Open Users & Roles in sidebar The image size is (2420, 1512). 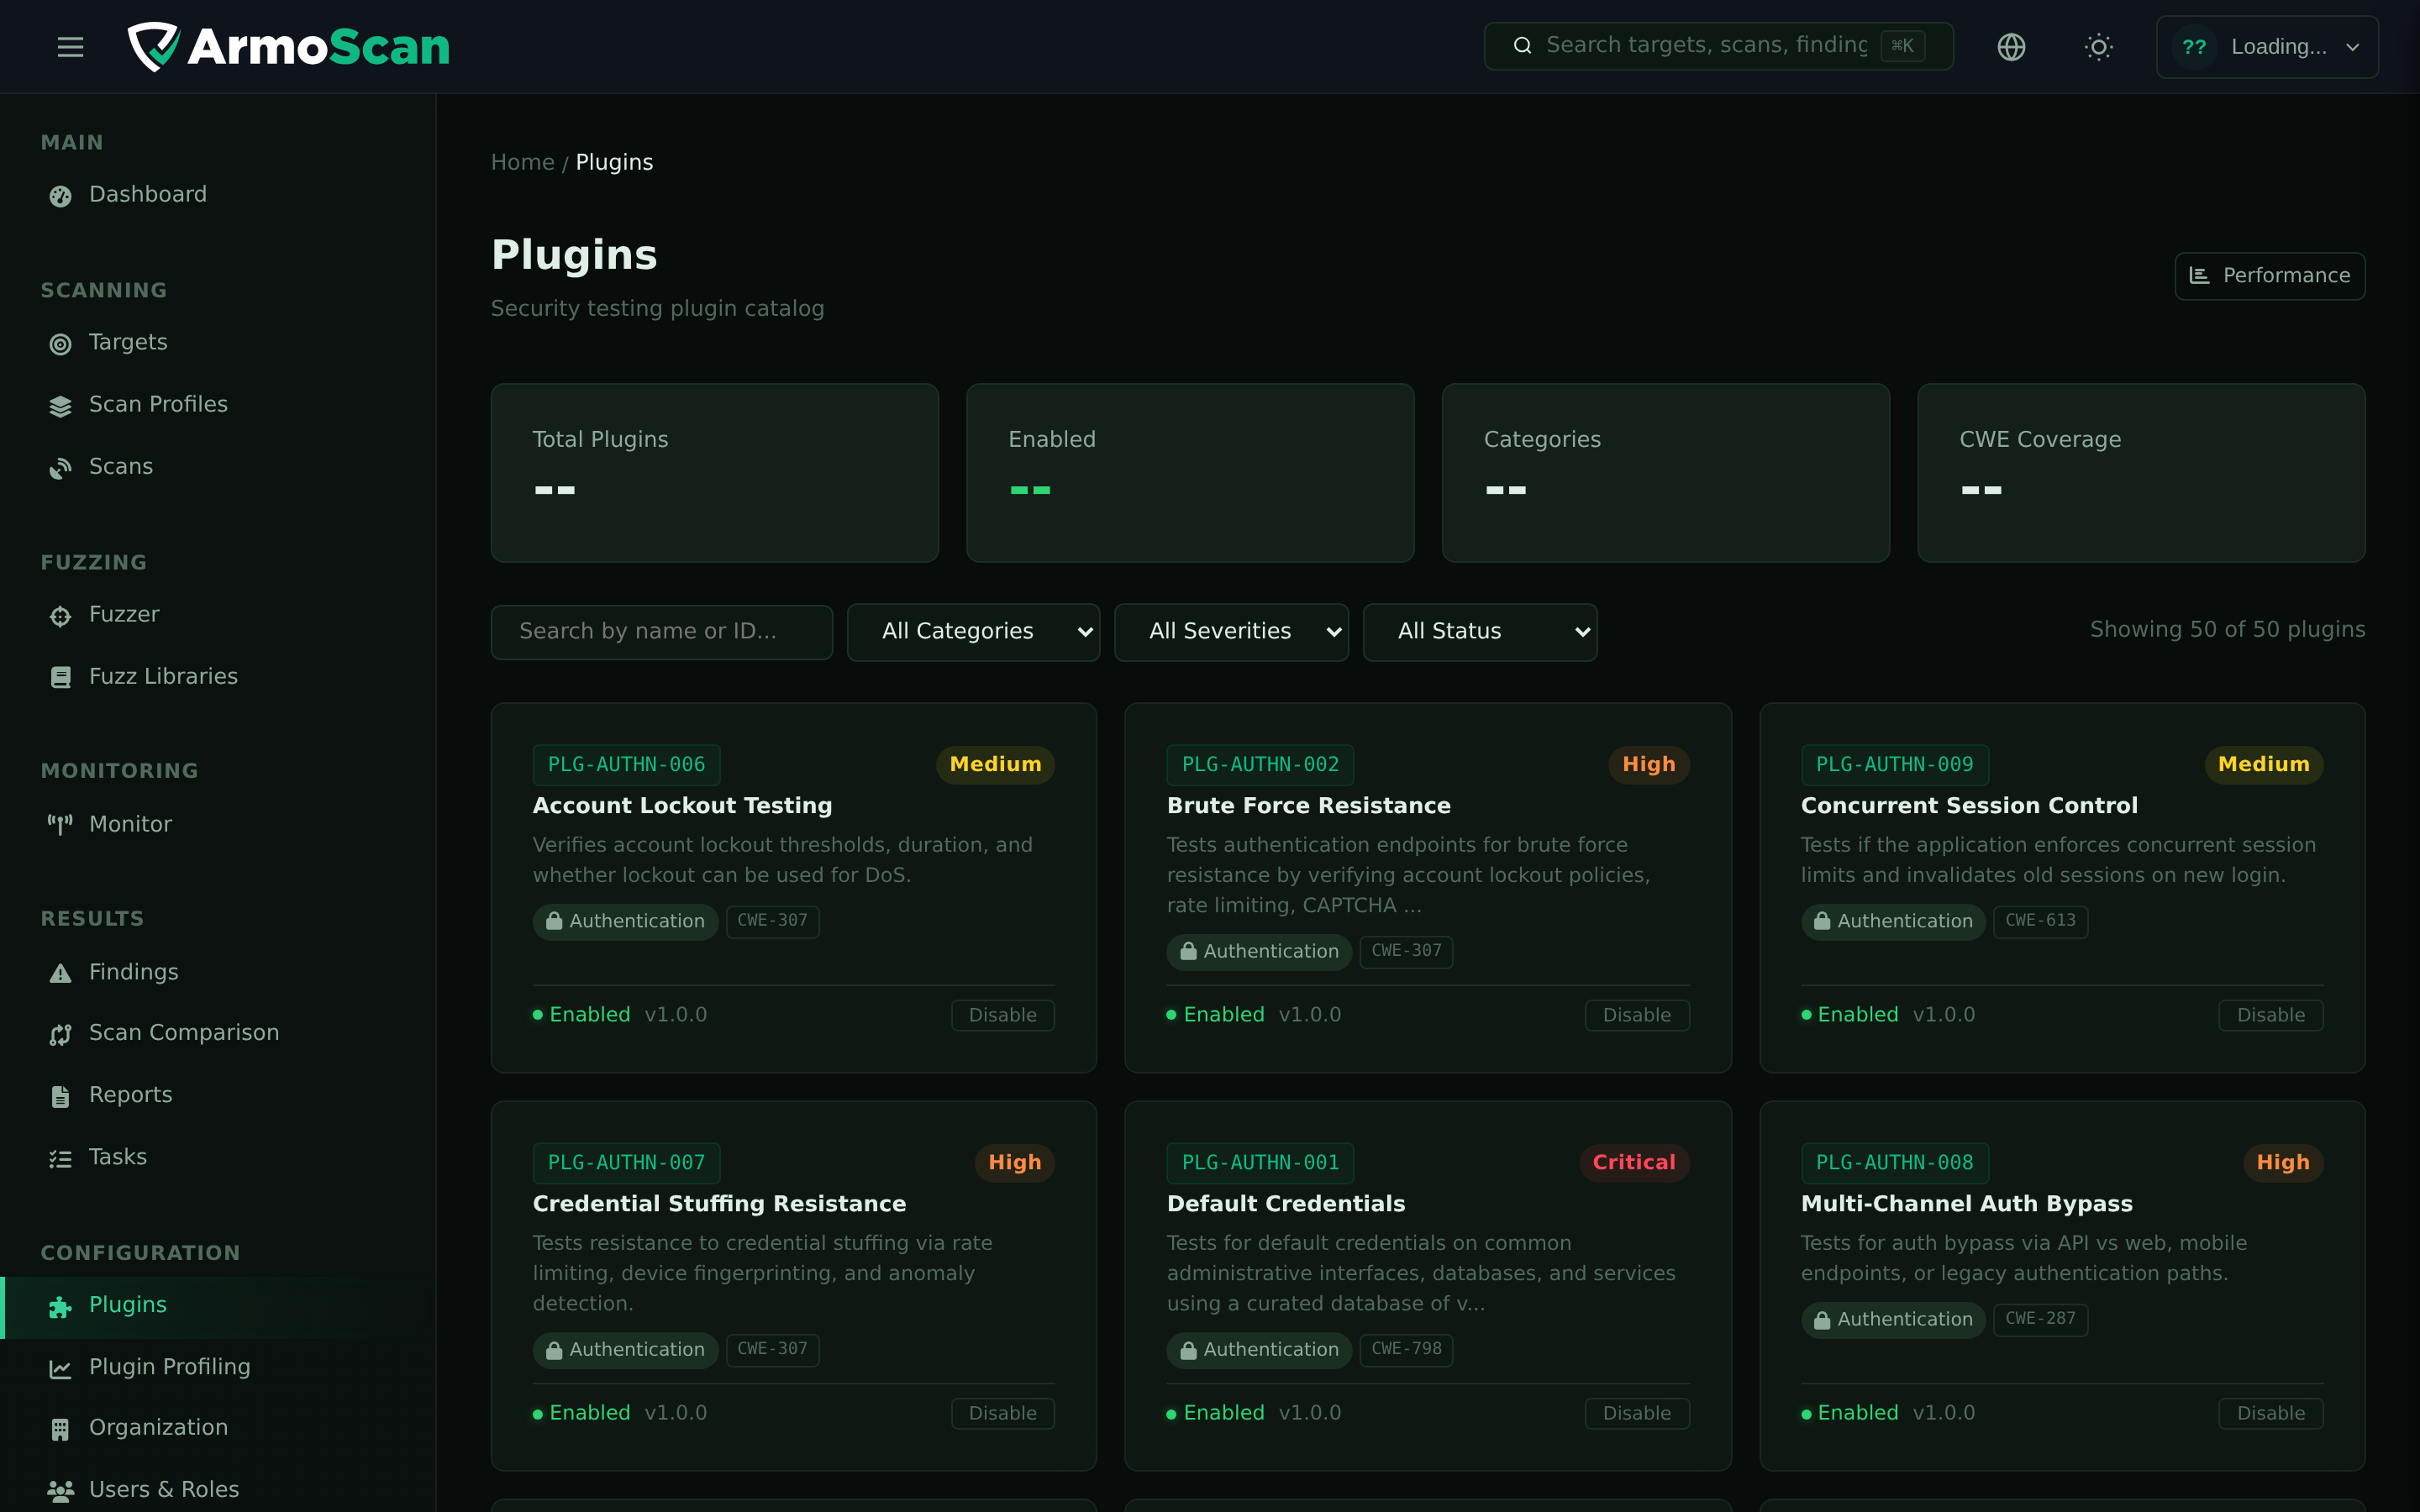(x=218, y=1490)
